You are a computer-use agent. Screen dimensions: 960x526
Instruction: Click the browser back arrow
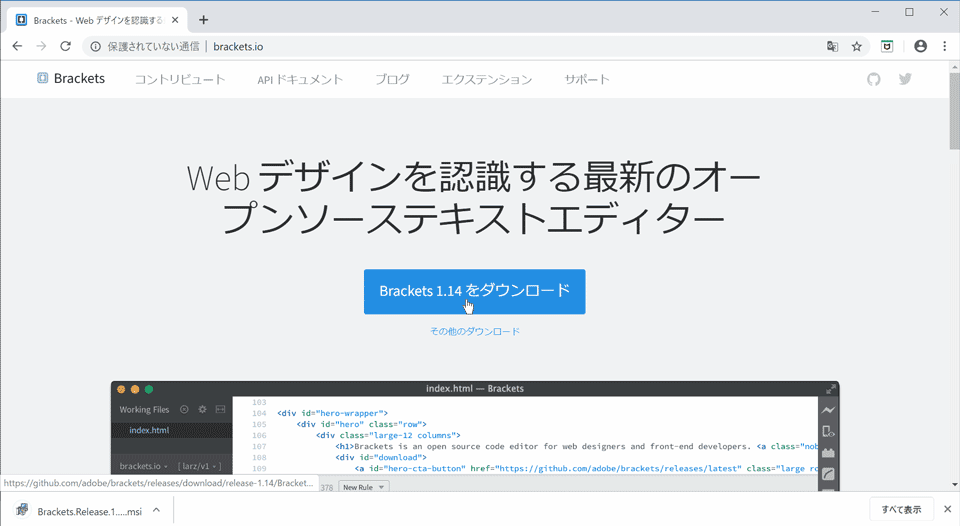(x=17, y=47)
